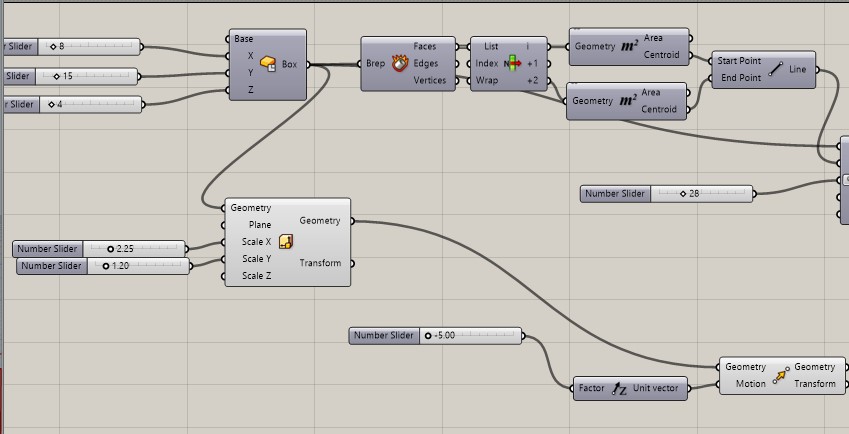The width and height of the screenshot is (849, 434).
Task: Click the m² icon of upper Area component
Action: click(x=629, y=47)
